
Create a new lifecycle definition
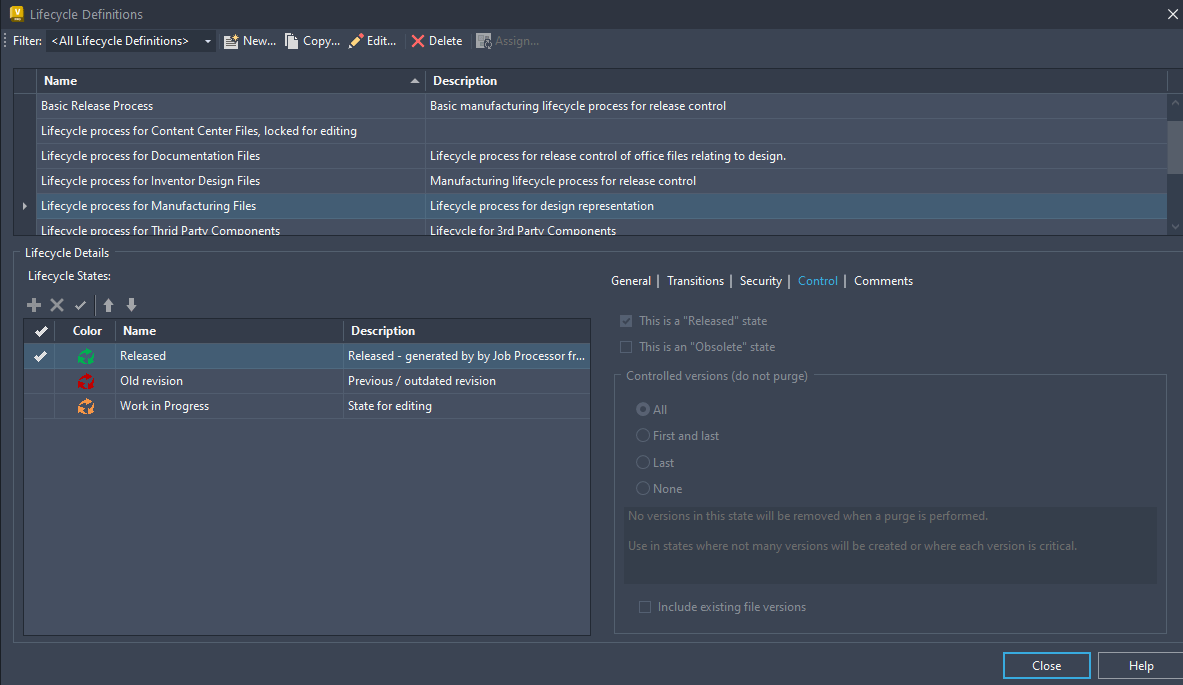(248, 40)
